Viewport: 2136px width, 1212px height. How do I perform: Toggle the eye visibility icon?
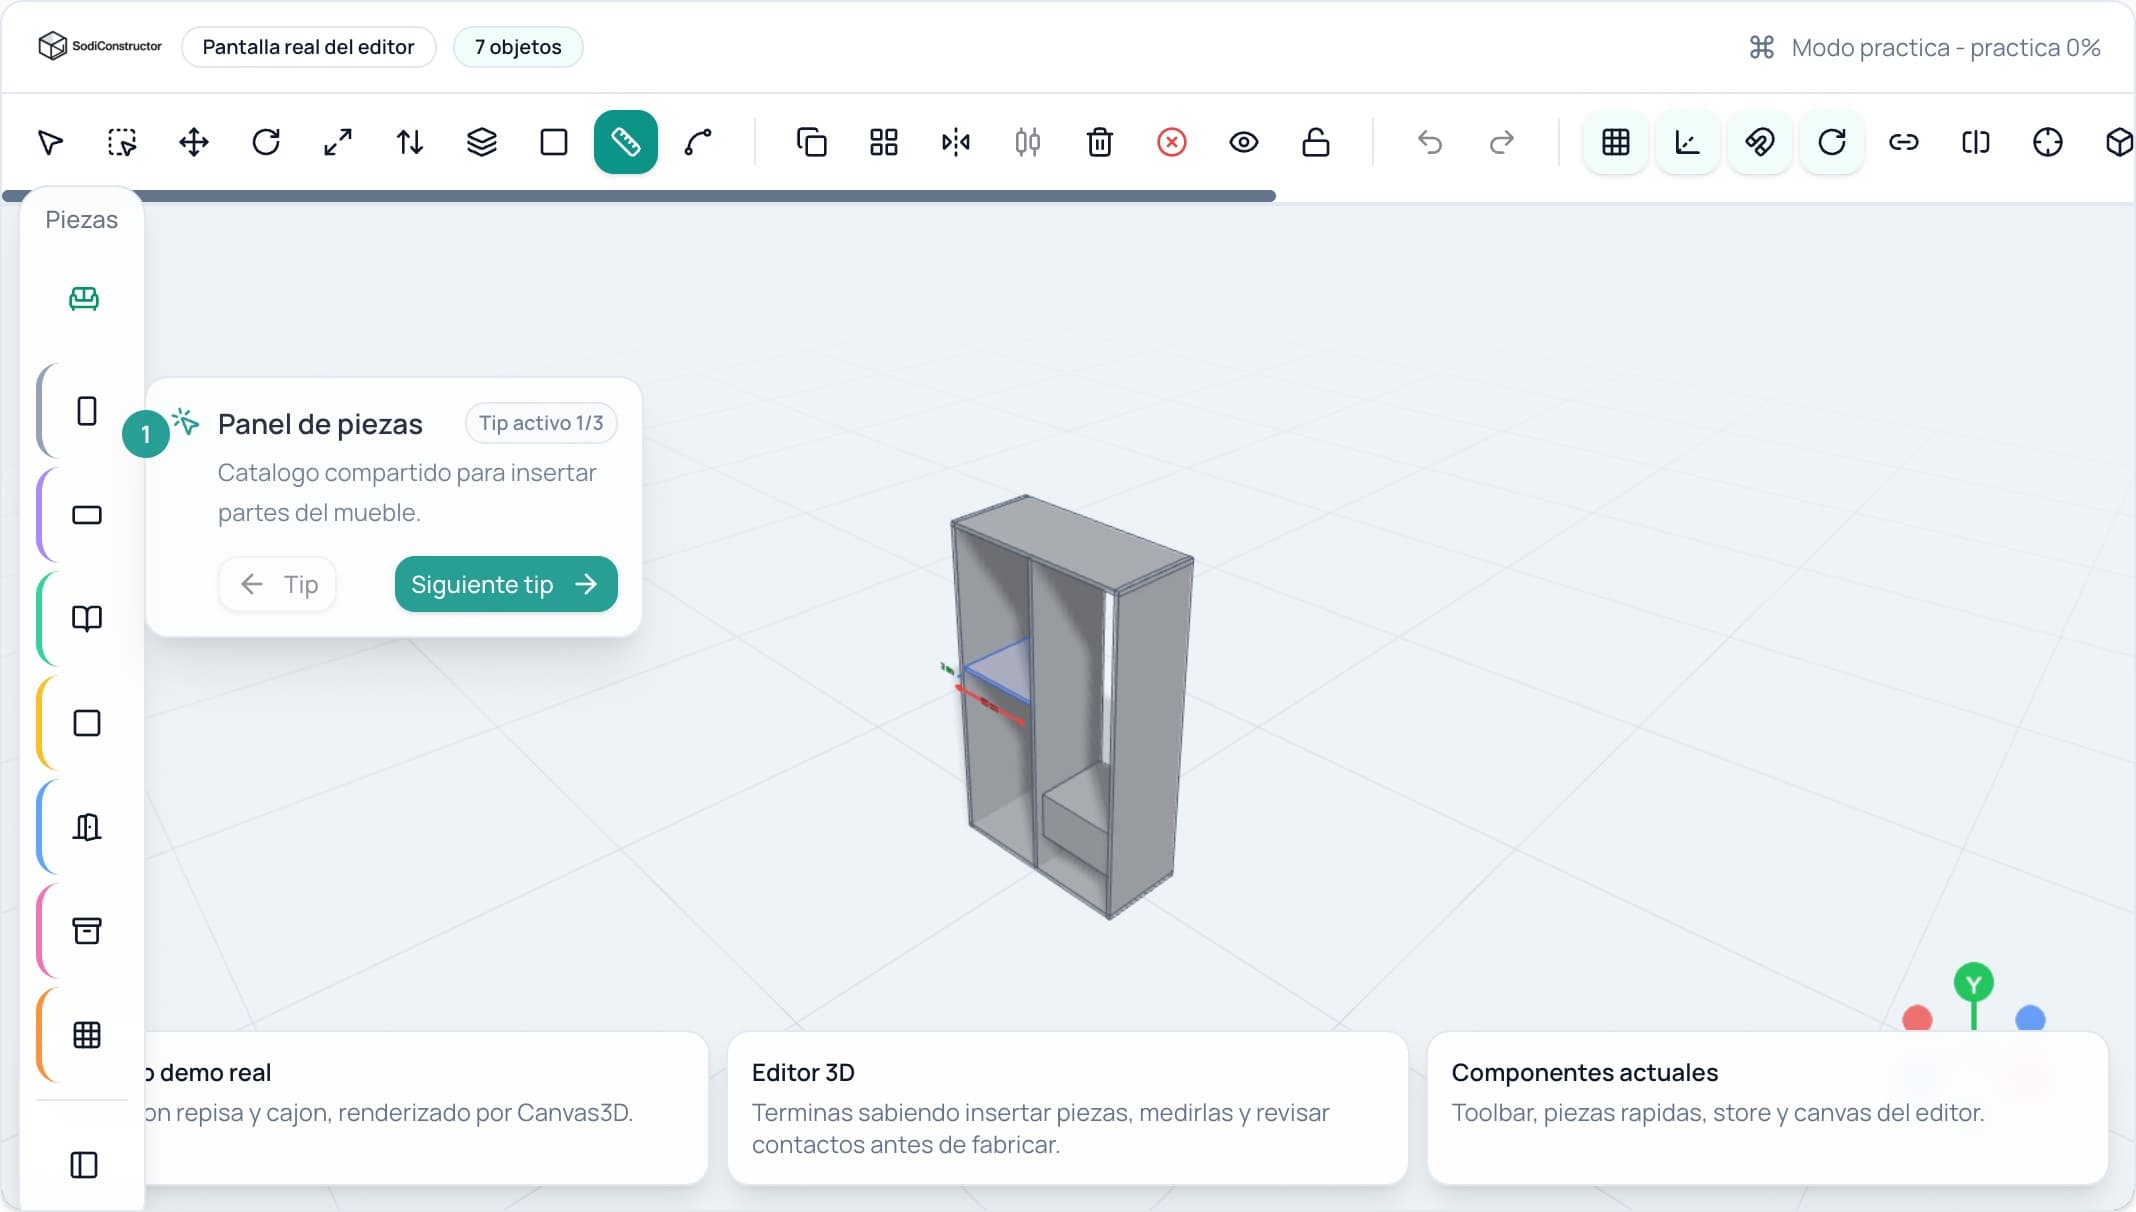point(1244,142)
